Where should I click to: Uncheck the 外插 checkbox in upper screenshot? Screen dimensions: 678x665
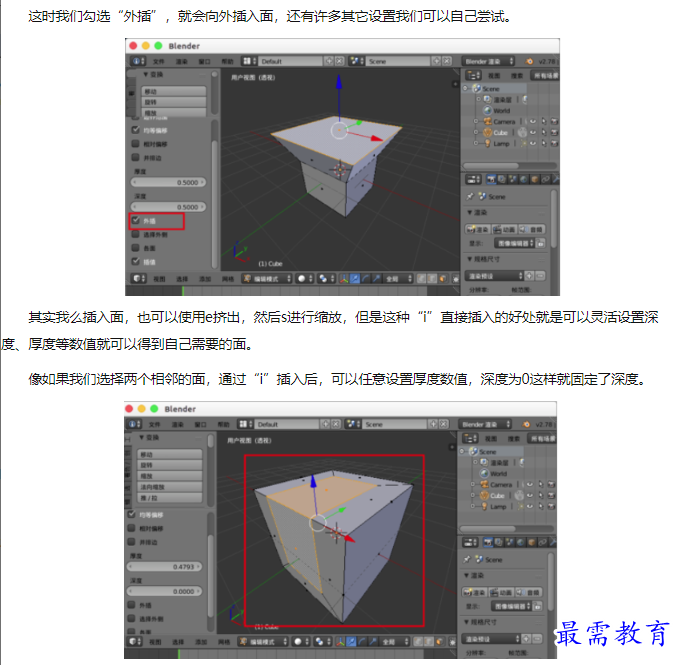point(136,221)
